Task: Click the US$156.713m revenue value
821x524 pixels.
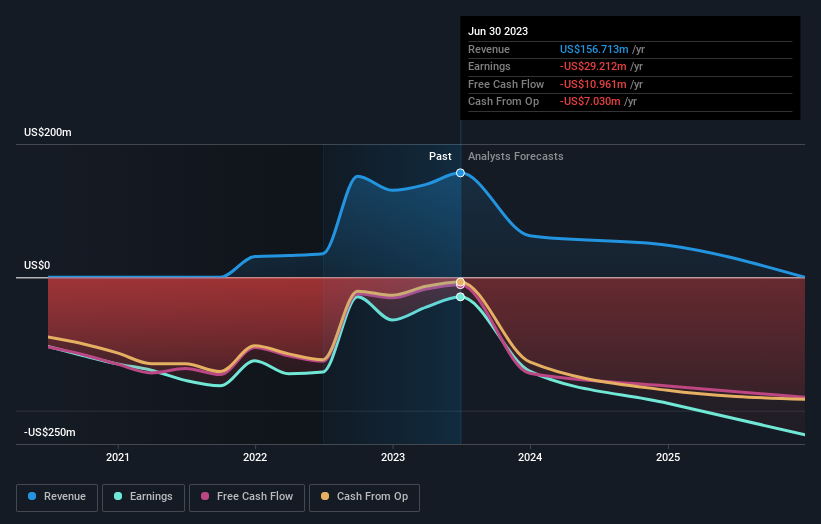Action: 594,49
